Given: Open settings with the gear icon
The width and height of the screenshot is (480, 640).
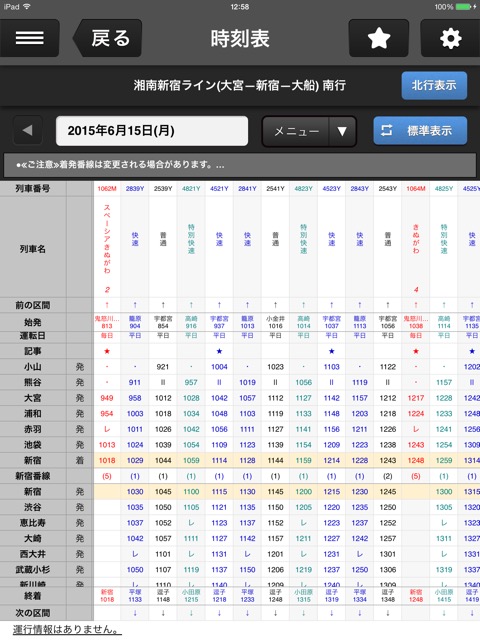Looking at the screenshot, I should coord(451,38).
